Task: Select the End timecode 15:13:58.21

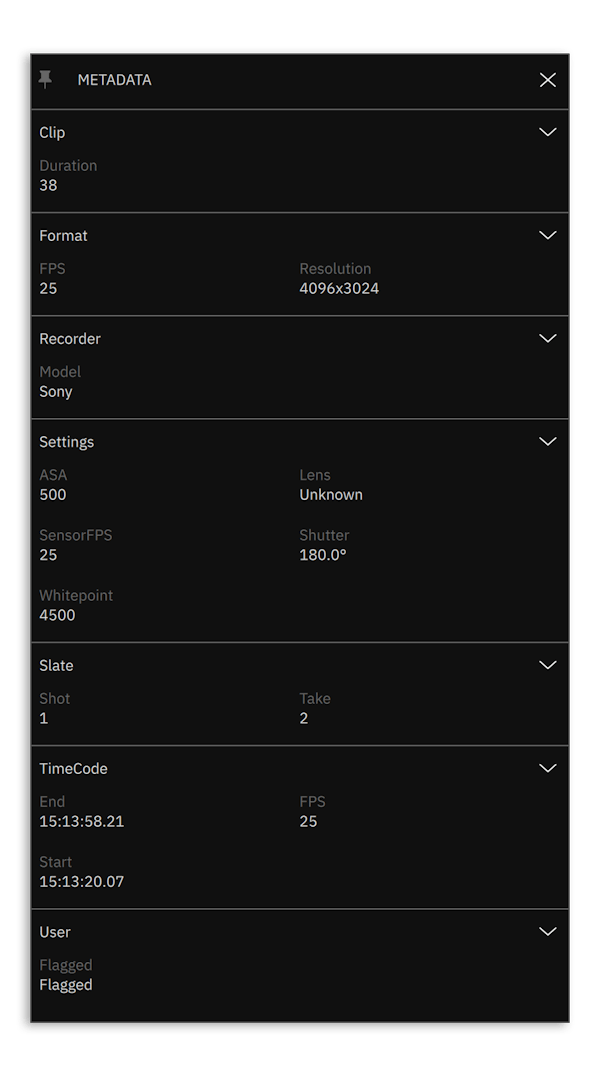Action: pyautogui.click(x=82, y=821)
